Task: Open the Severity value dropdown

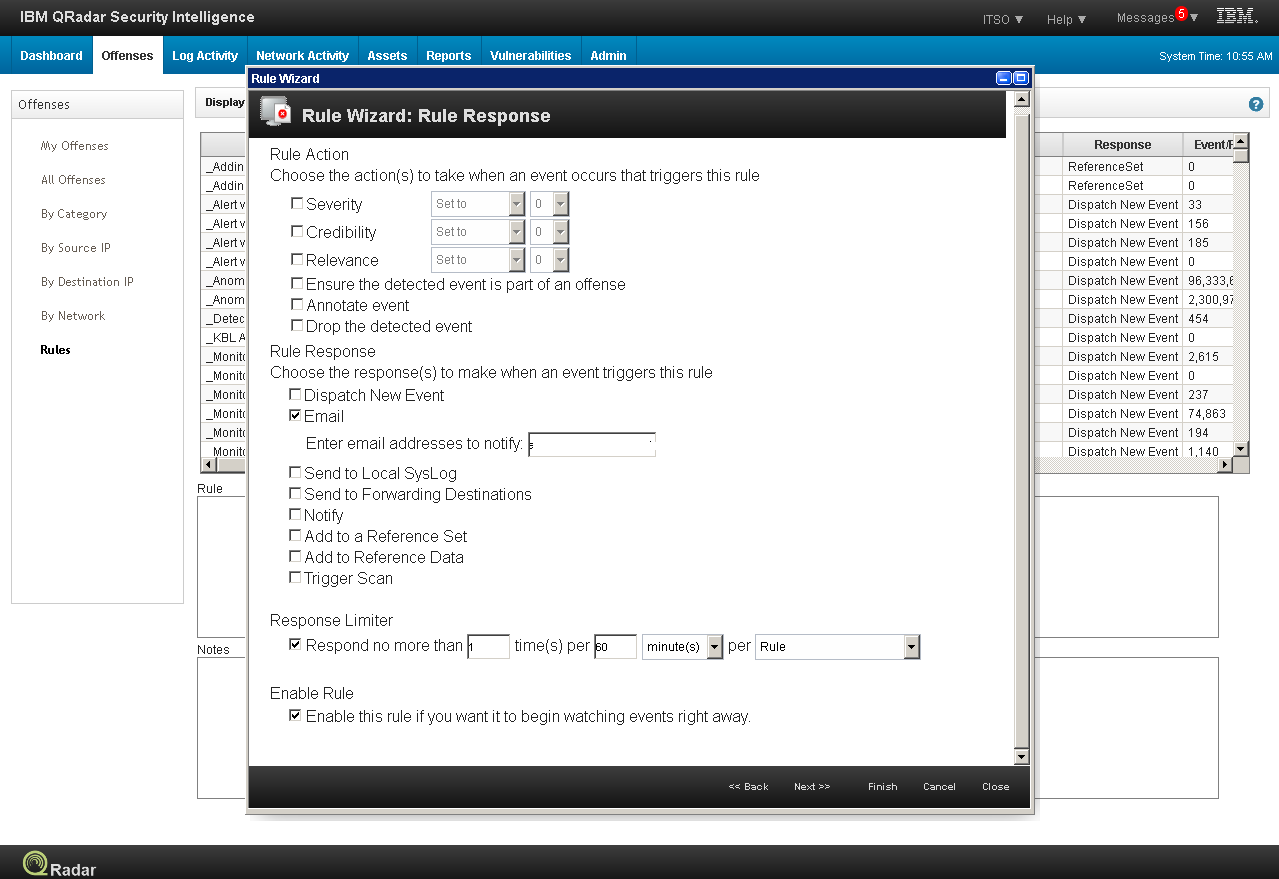Action: coord(549,204)
